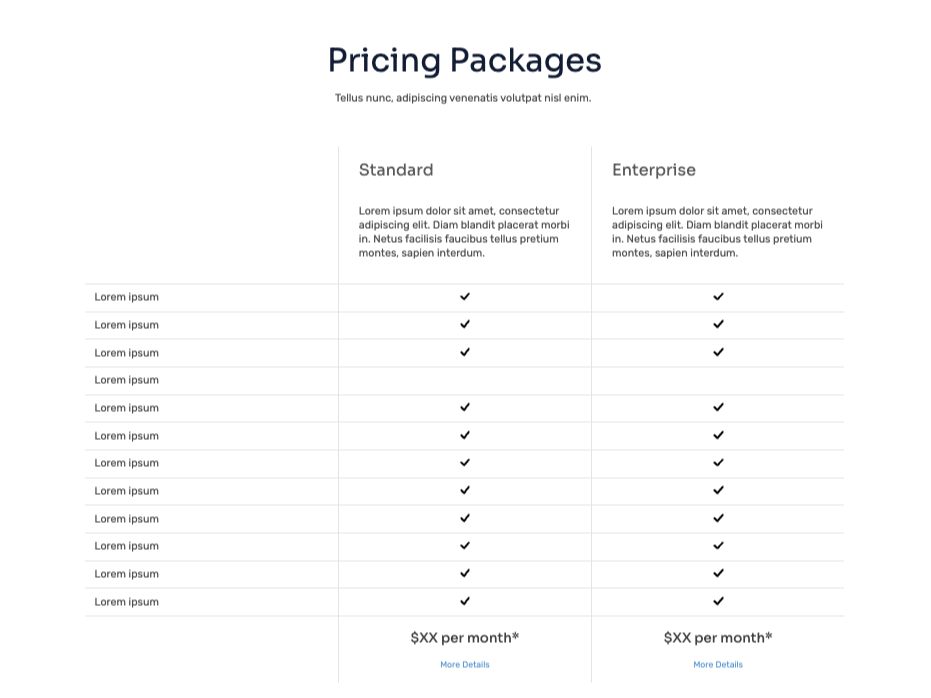
Task: Click the empty cell in the fourth row
Action: click(x=465, y=380)
